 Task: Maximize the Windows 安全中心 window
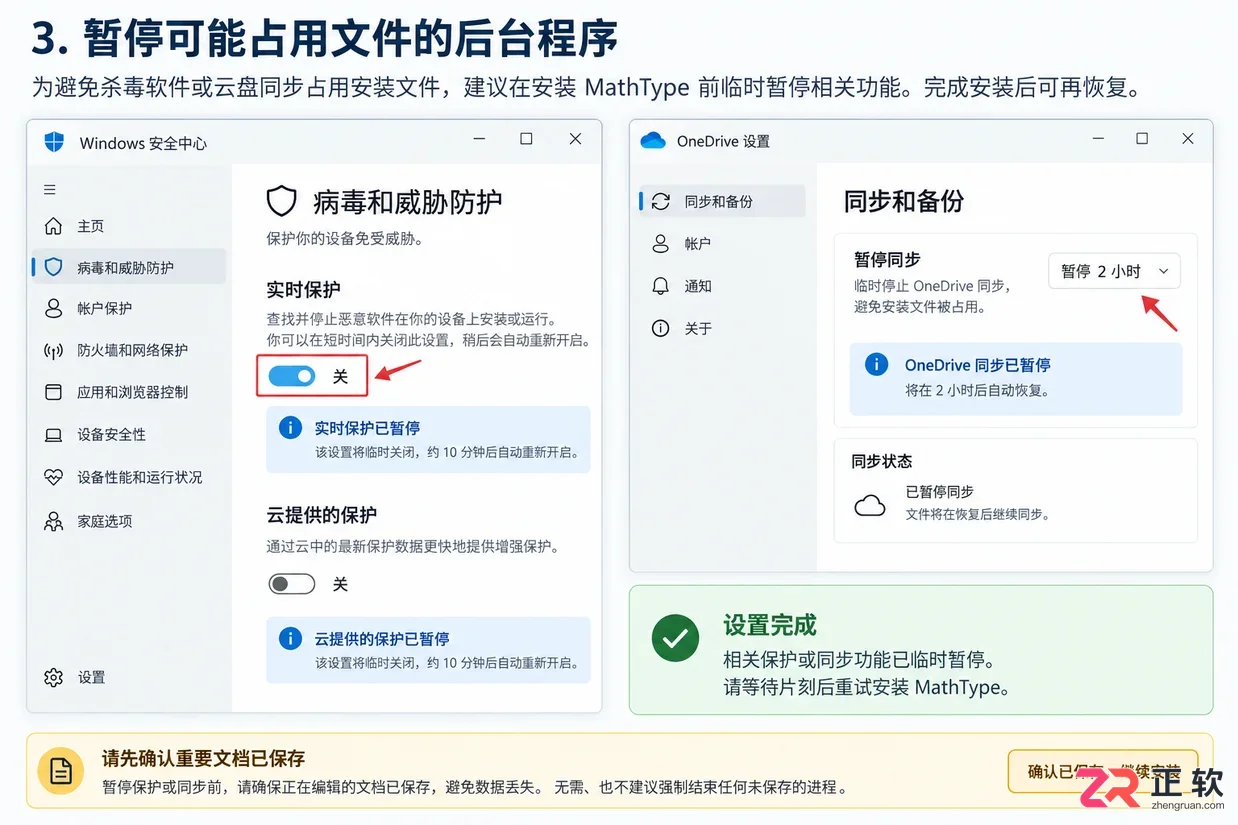pos(526,139)
